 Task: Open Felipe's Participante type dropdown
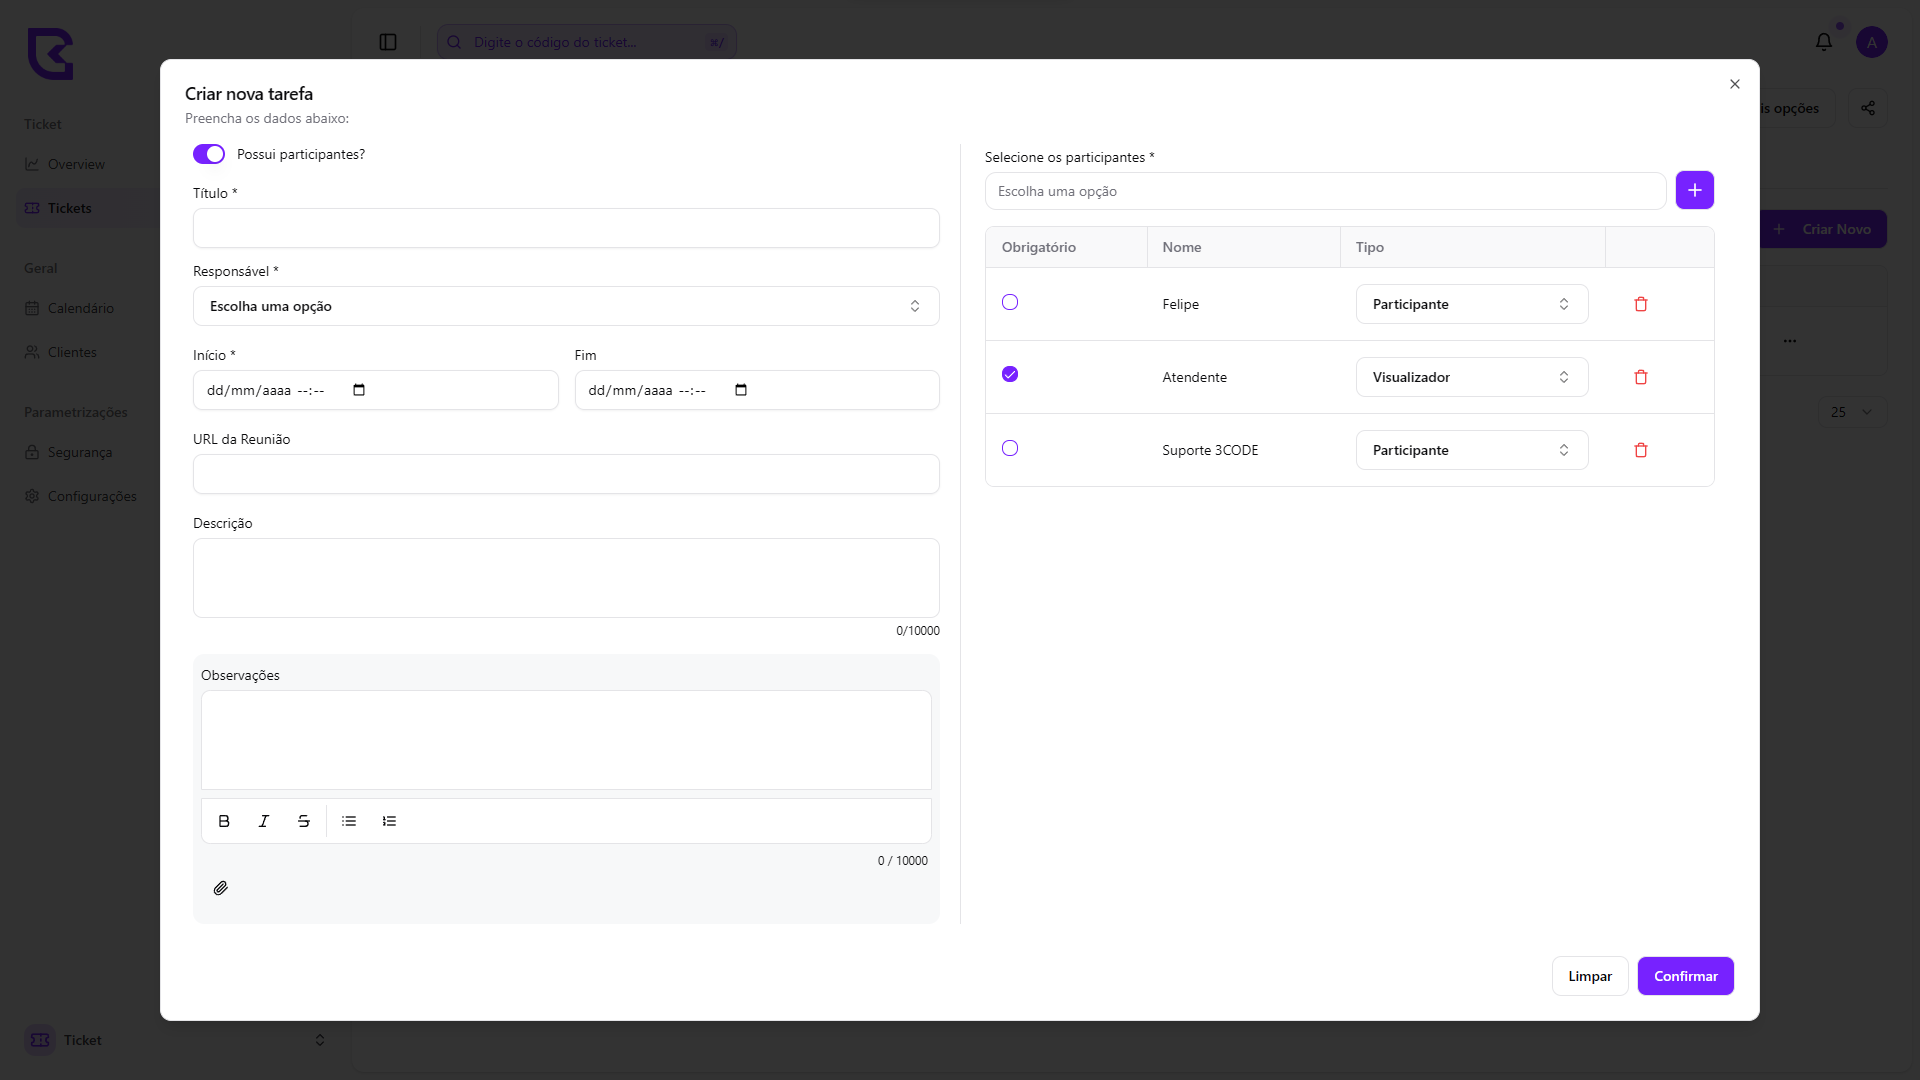point(1472,304)
